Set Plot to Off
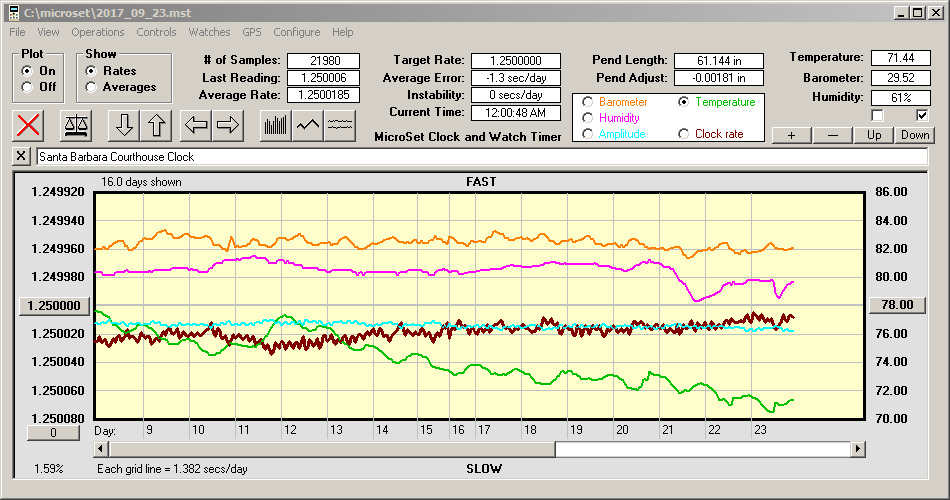 (x=27, y=87)
